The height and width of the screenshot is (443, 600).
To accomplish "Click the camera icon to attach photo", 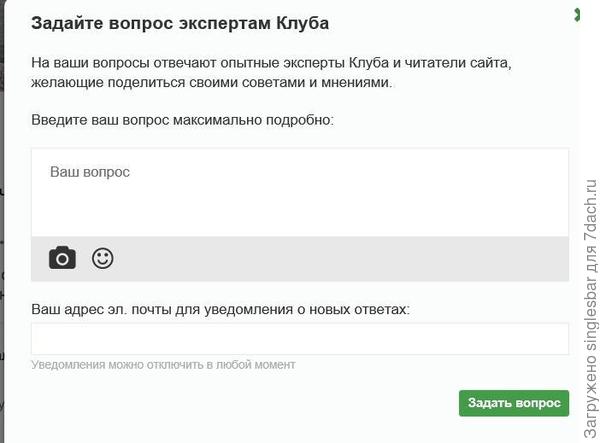I will (x=62, y=258).
